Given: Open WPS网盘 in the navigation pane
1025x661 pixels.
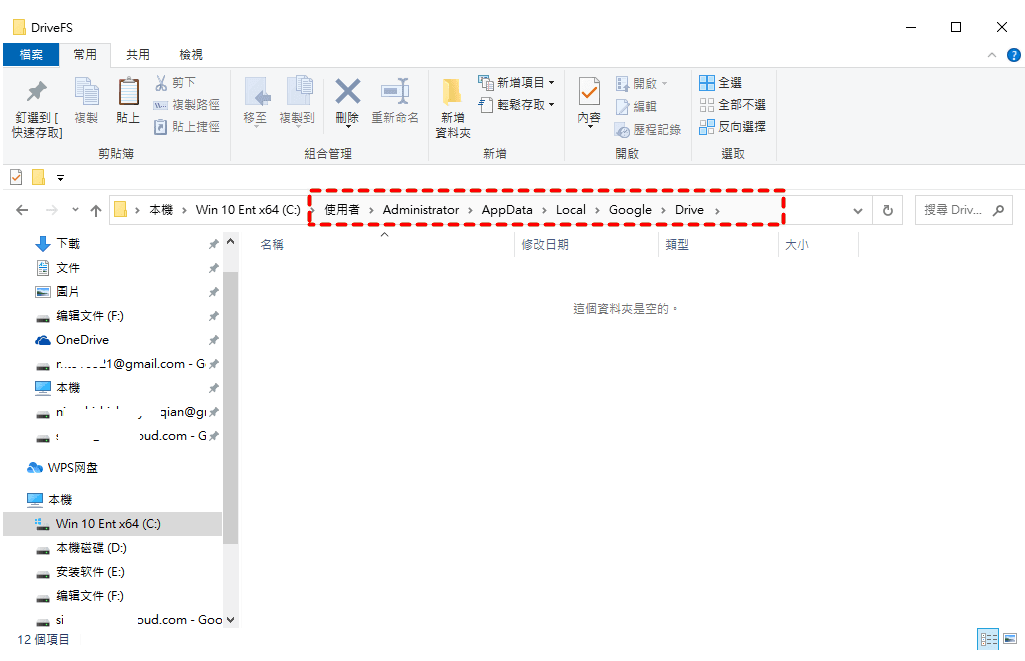Looking at the screenshot, I should coord(72,467).
